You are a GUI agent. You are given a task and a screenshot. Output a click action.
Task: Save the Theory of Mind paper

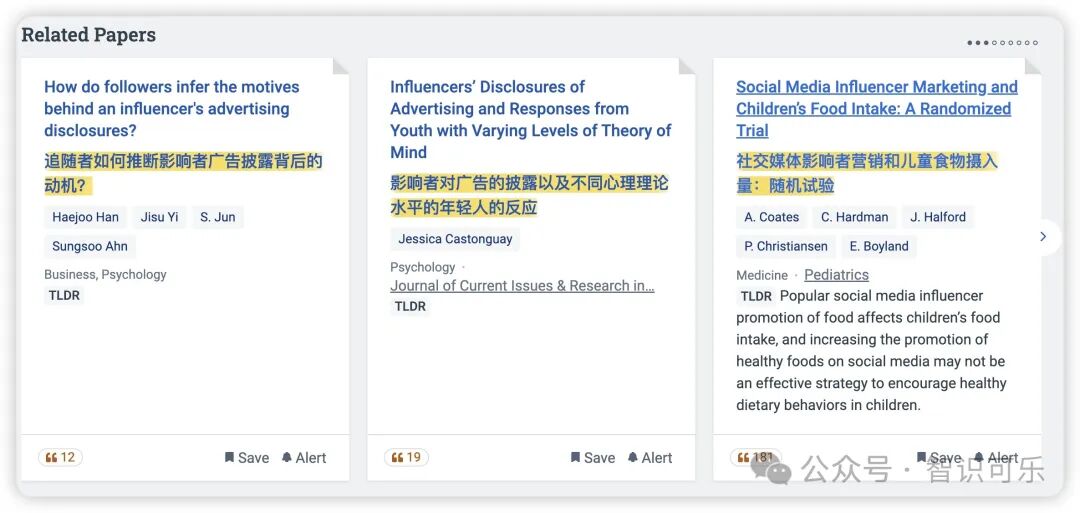(592, 458)
